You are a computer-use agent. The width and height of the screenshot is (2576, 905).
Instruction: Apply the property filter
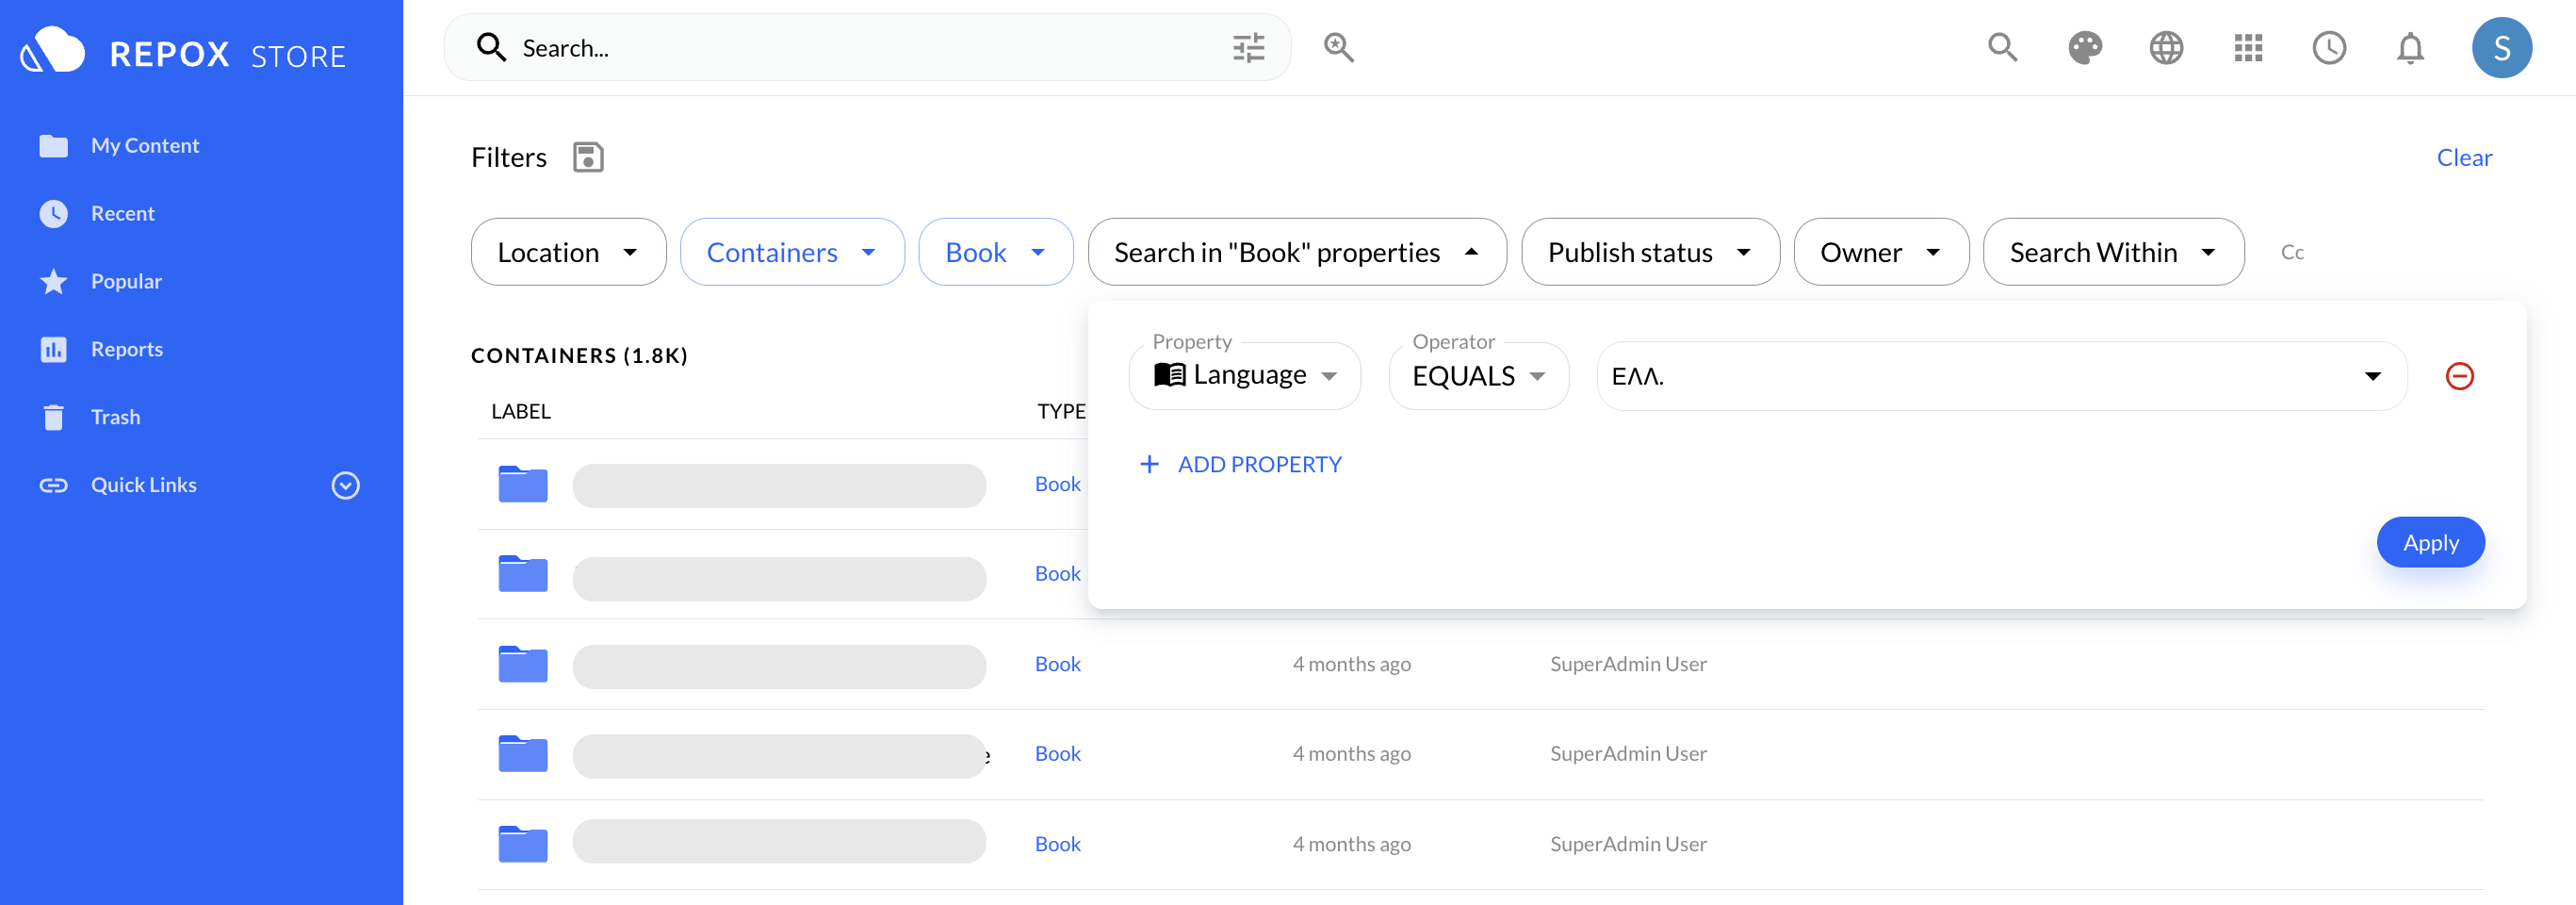[2430, 542]
